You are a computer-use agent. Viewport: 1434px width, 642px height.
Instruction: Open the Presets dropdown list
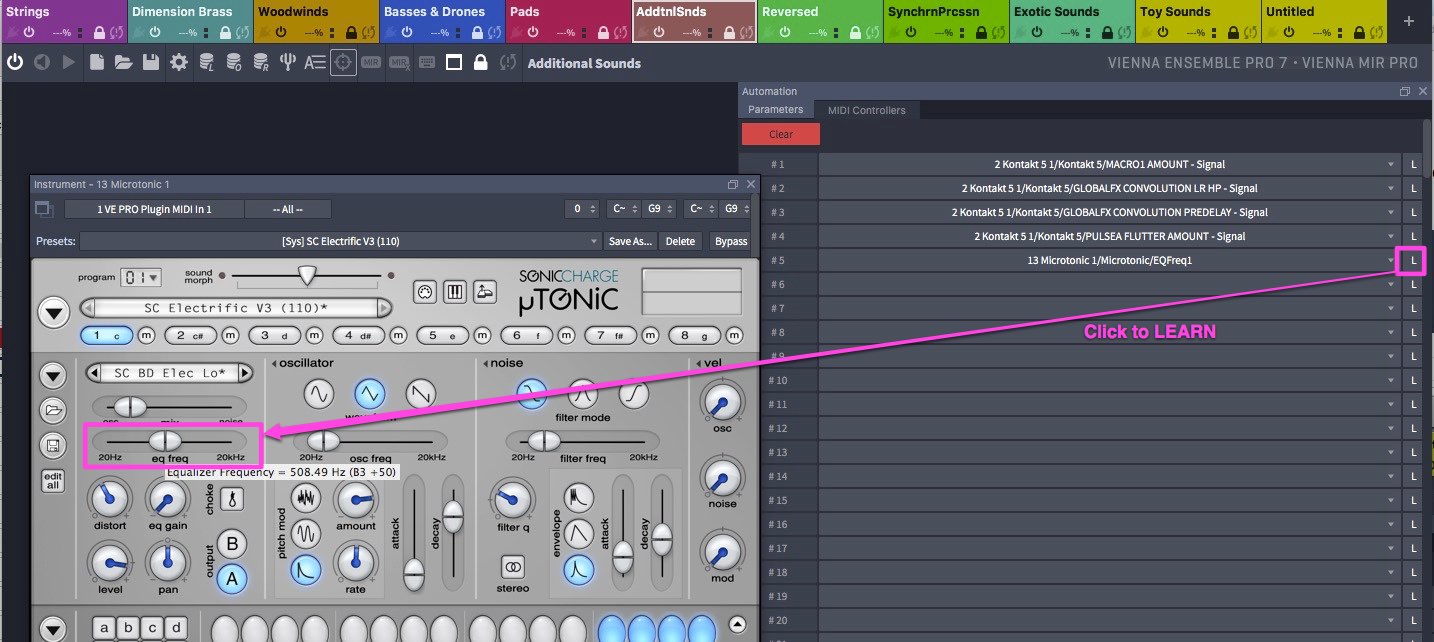[x=340, y=241]
